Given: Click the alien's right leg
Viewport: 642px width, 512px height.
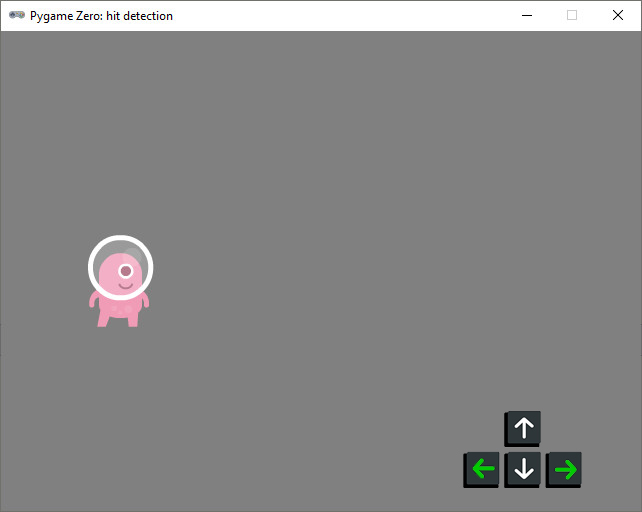Looking at the screenshot, I should [132, 319].
